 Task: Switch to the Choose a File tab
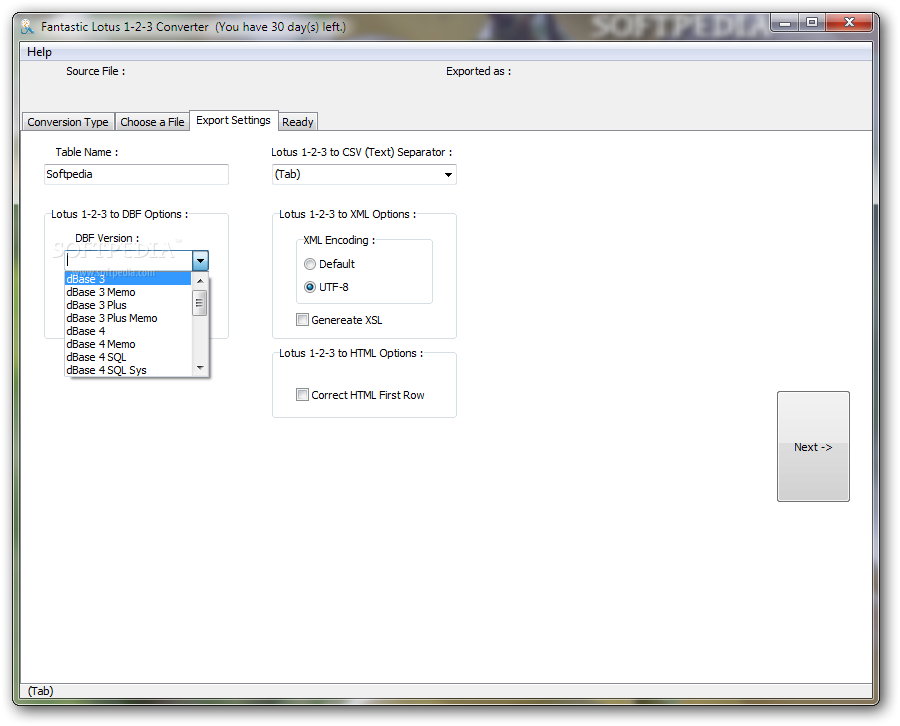click(152, 122)
